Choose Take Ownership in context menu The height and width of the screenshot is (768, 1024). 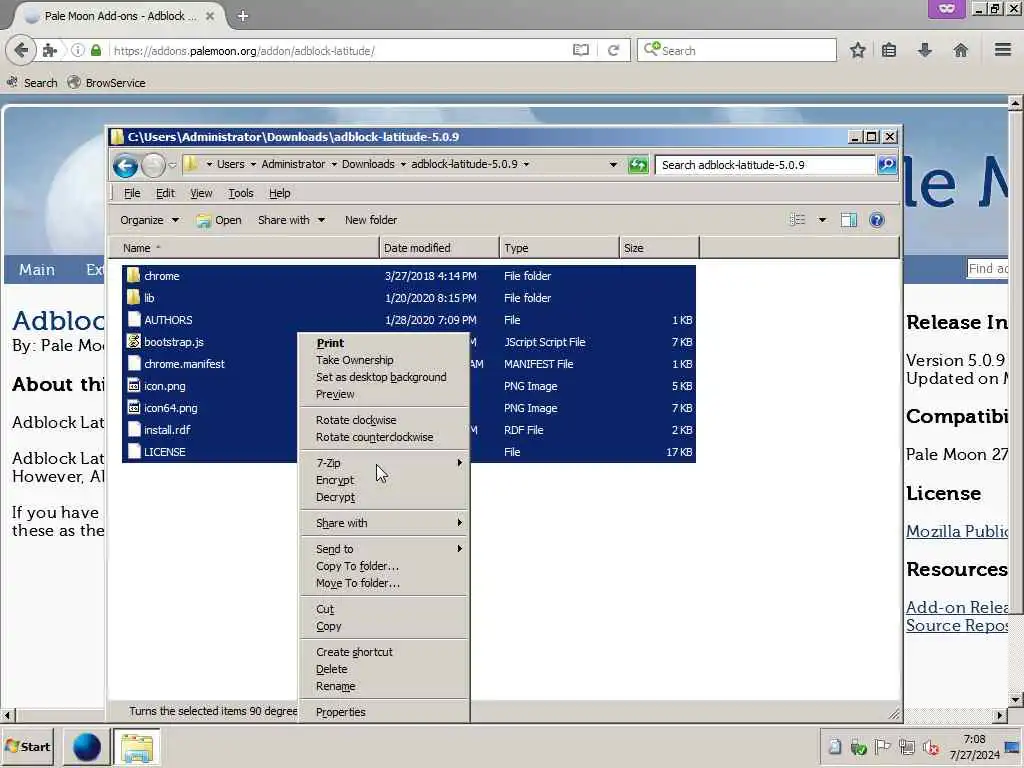384,360
